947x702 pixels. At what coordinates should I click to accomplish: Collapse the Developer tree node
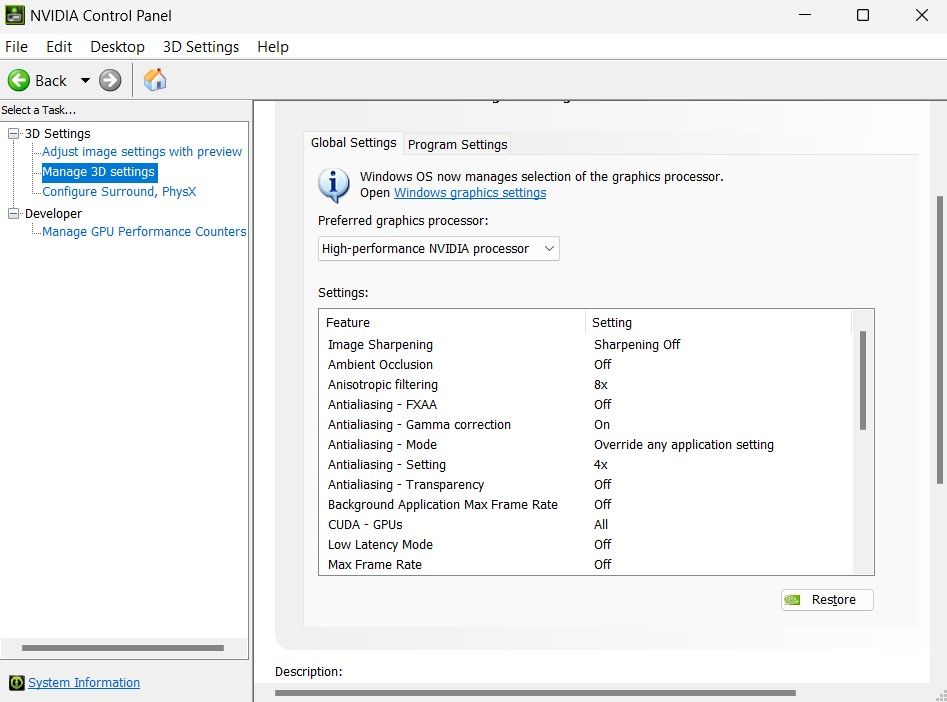13,214
